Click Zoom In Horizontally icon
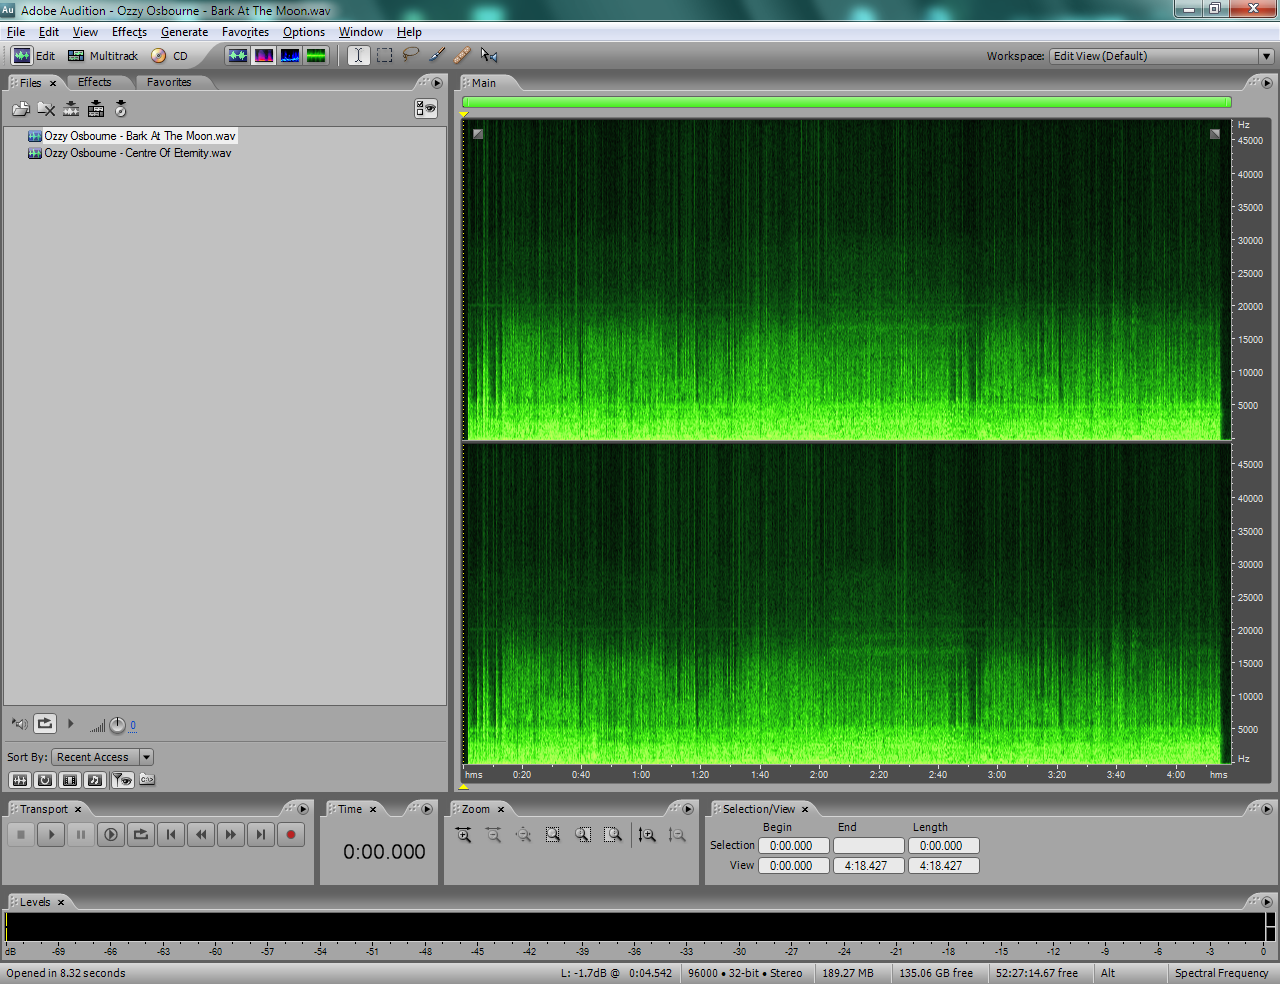Screen dimensions: 1280x984 [464, 835]
